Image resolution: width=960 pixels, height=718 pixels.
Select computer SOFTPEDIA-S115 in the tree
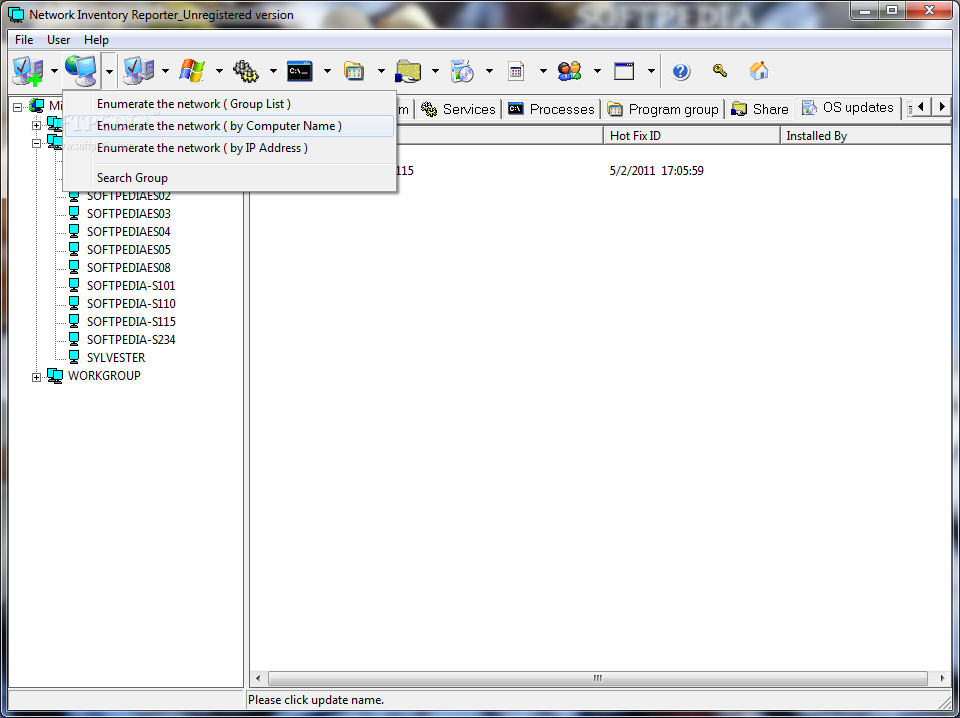click(131, 322)
